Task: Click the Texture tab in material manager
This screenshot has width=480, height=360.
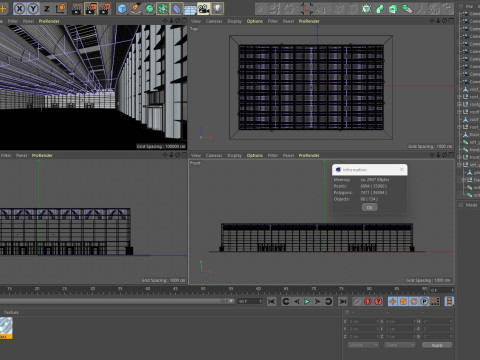Action: 11,312
